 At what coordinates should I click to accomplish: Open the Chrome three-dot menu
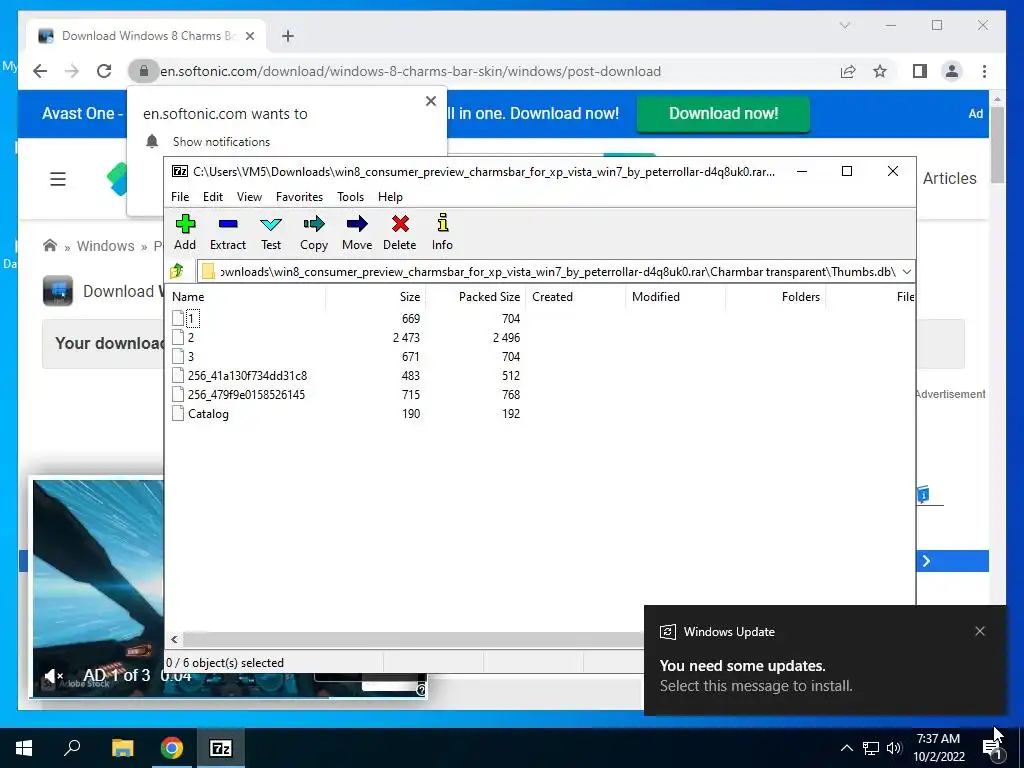point(984,71)
